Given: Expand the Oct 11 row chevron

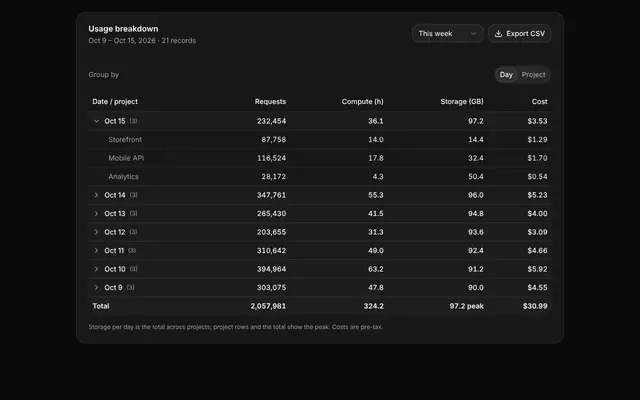Looking at the screenshot, I should pos(96,251).
